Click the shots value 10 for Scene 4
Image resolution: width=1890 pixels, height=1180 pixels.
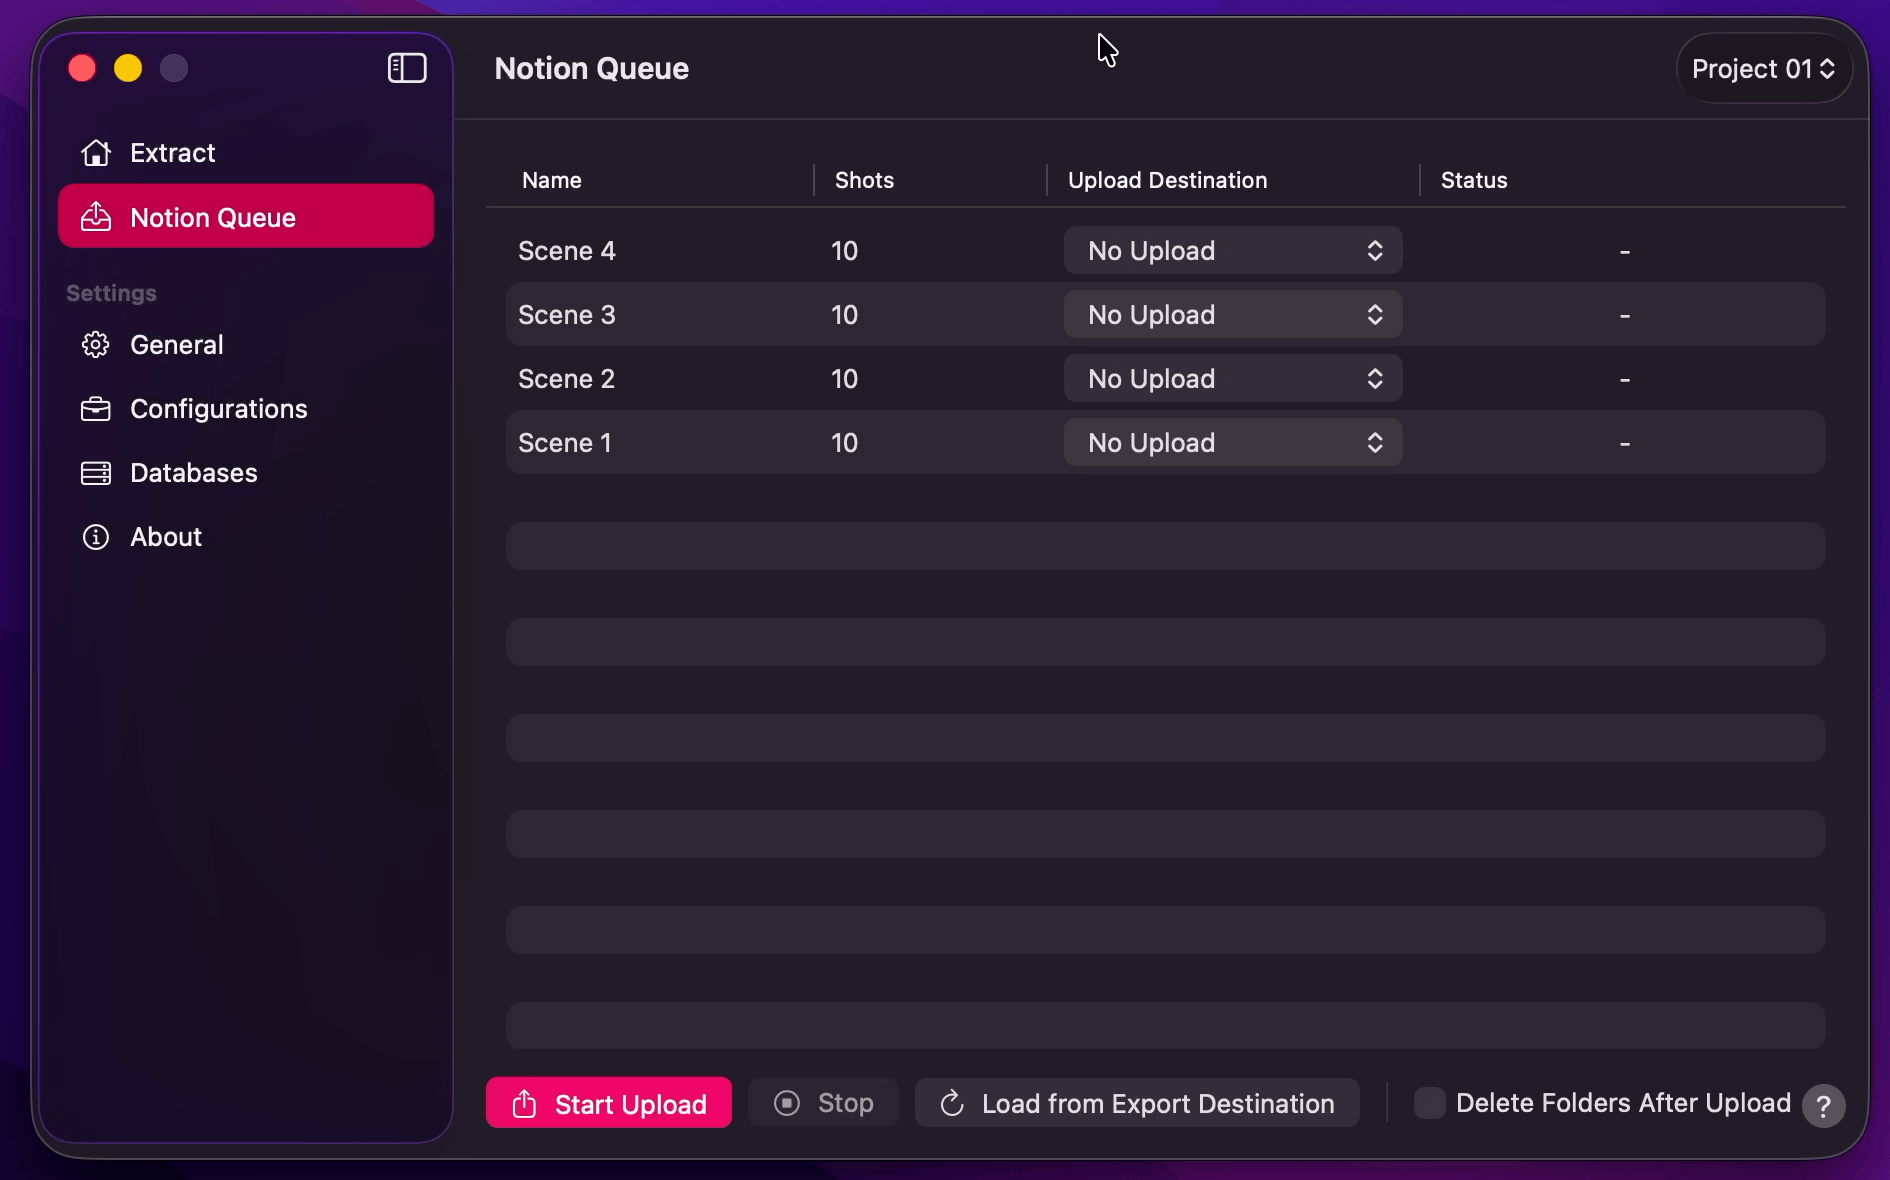pyautogui.click(x=844, y=251)
